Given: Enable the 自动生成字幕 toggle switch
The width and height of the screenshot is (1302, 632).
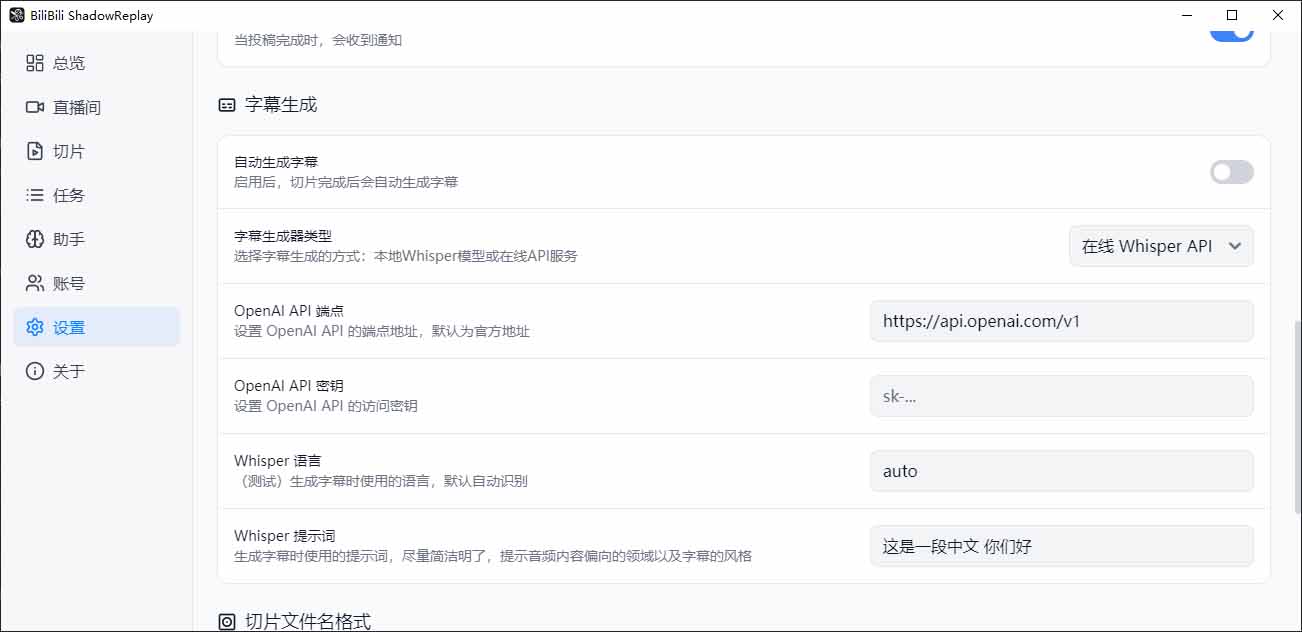Looking at the screenshot, I should tap(1231, 172).
